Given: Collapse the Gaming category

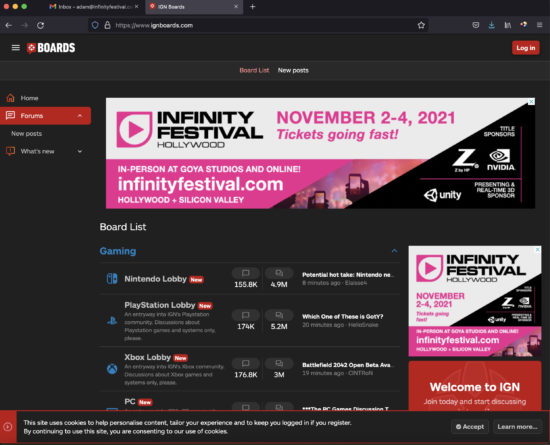Looking at the screenshot, I should tap(394, 251).
